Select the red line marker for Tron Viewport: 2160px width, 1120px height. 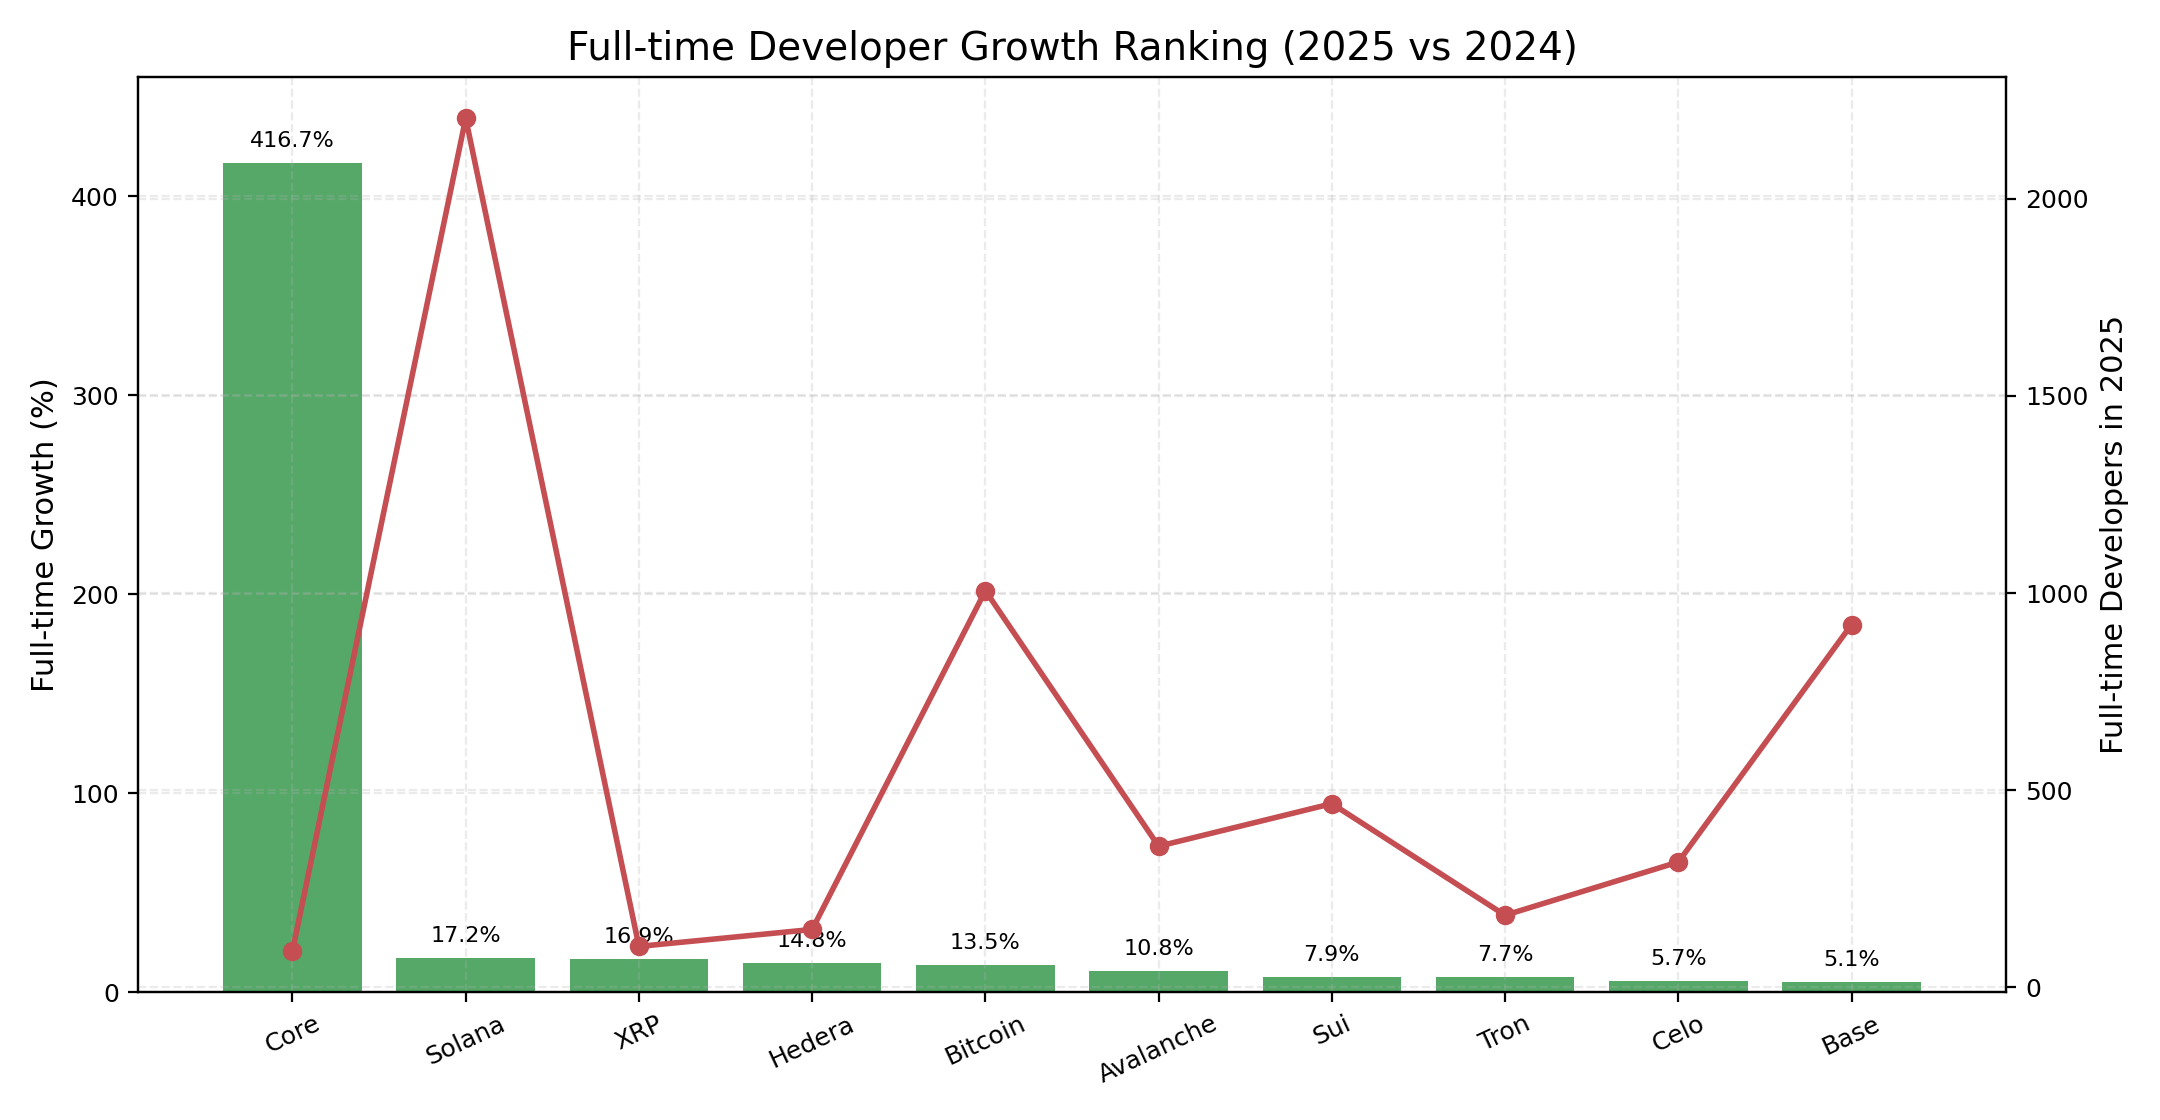(x=1505, y=915)
